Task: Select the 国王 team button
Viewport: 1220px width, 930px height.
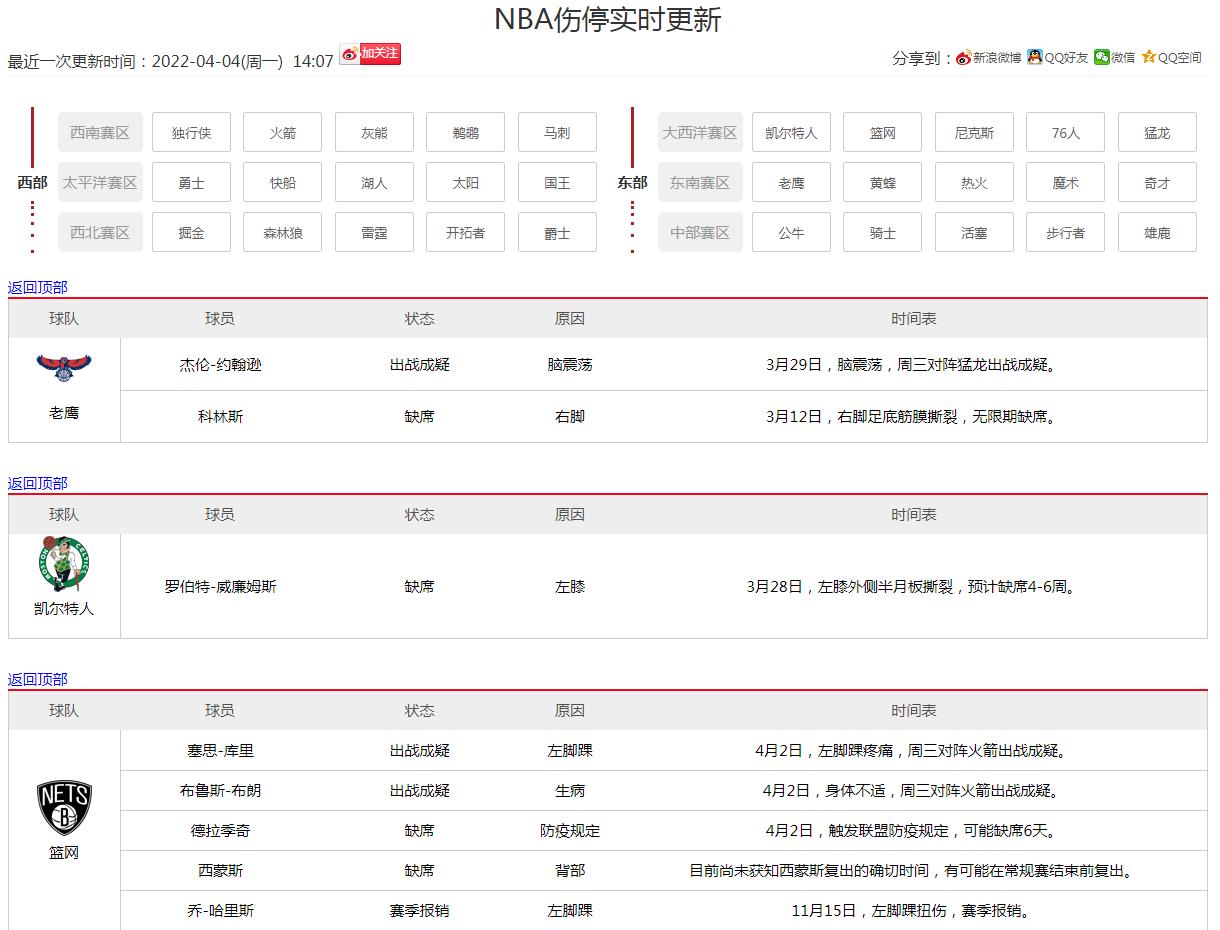Action: (557, 182)
